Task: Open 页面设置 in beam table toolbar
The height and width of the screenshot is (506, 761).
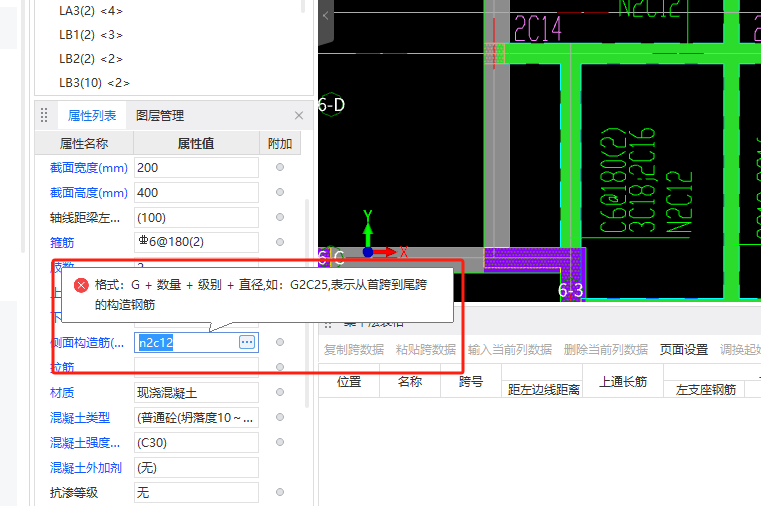Action: tap(684, 349)
